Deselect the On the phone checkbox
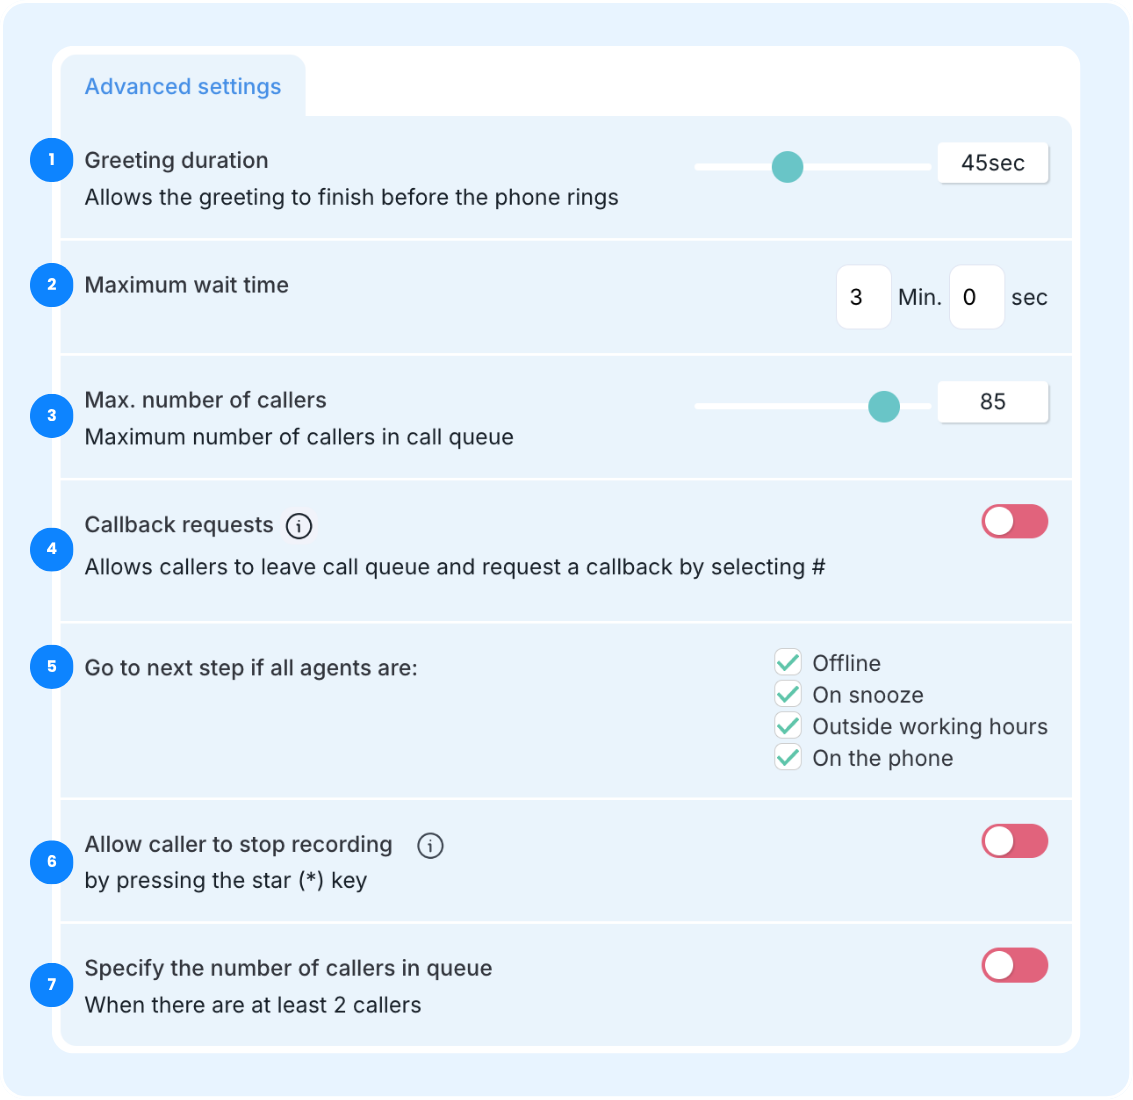1133x1100 pixels. tap(788, 757)
